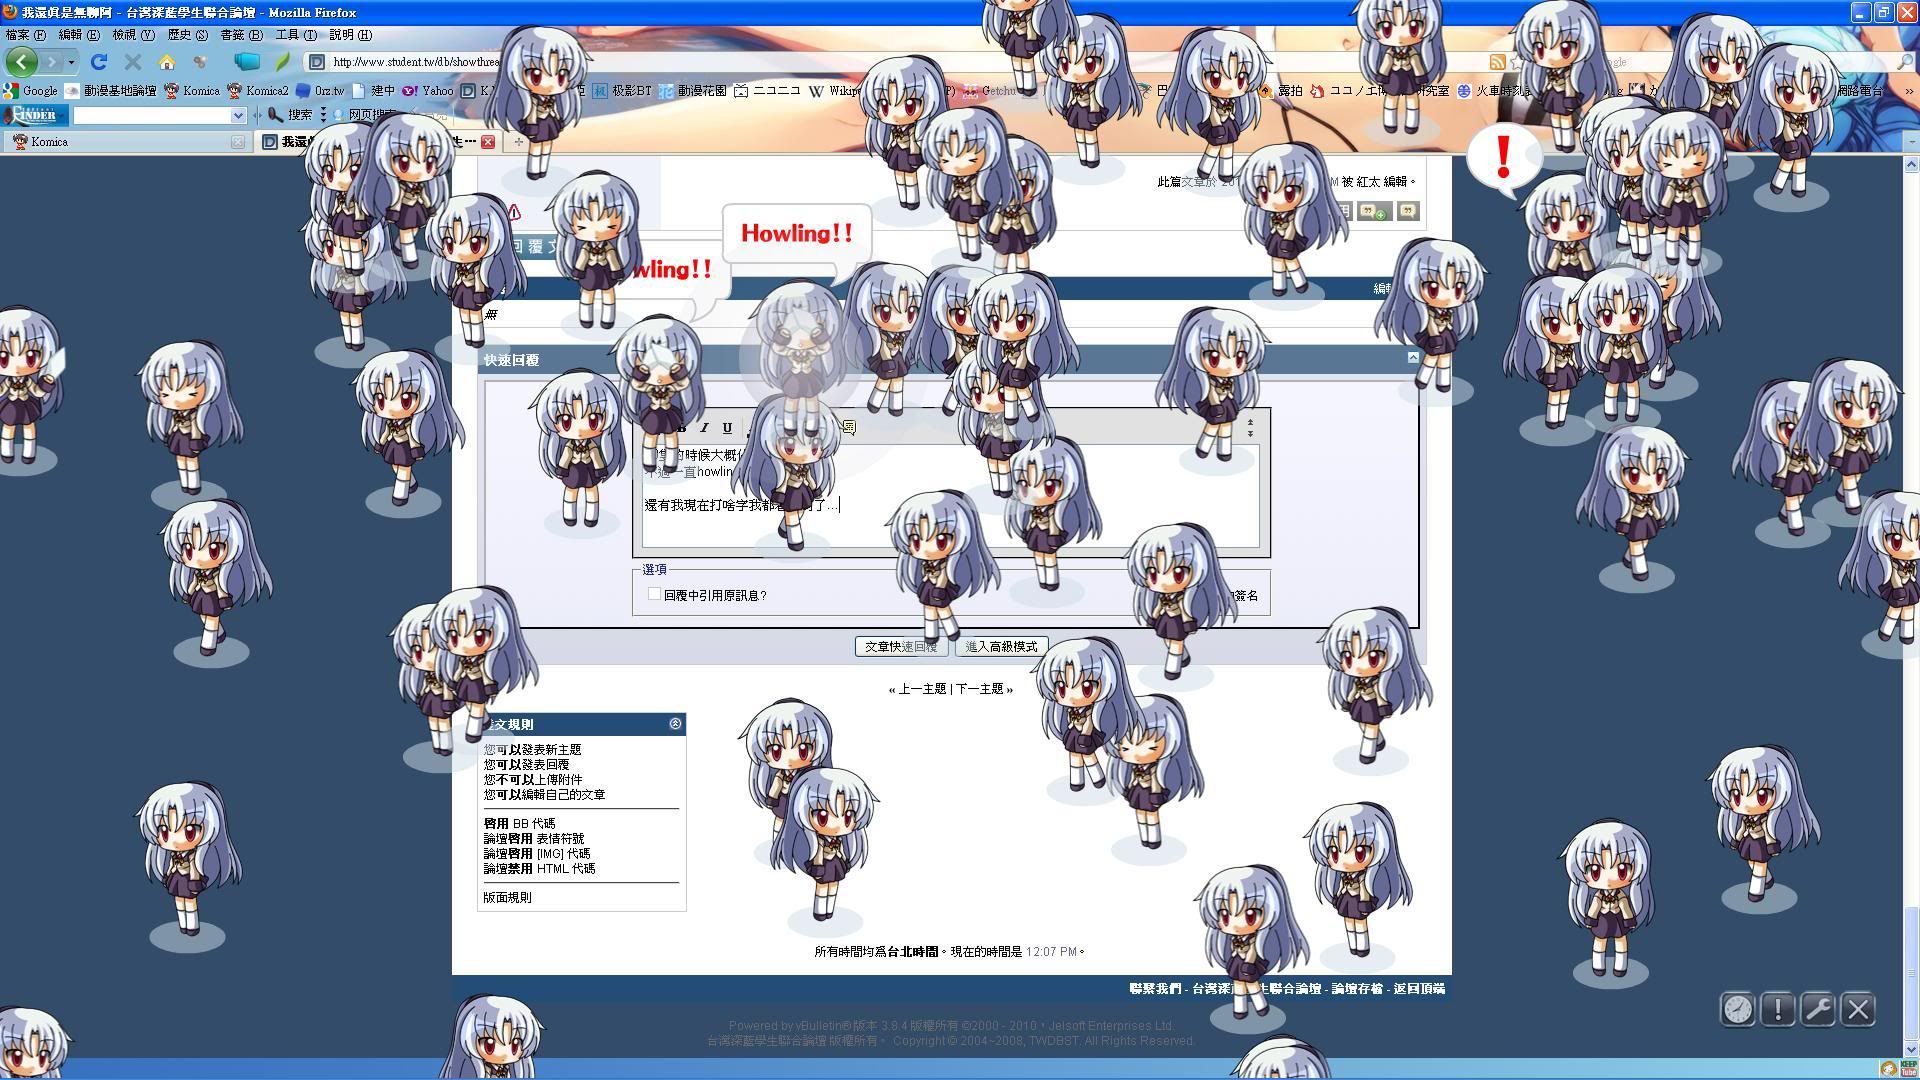Open the 0rz.tw bookmark
This screenshot has height=1080, width=1920.
pyautogui.click(x=320, y=91)
